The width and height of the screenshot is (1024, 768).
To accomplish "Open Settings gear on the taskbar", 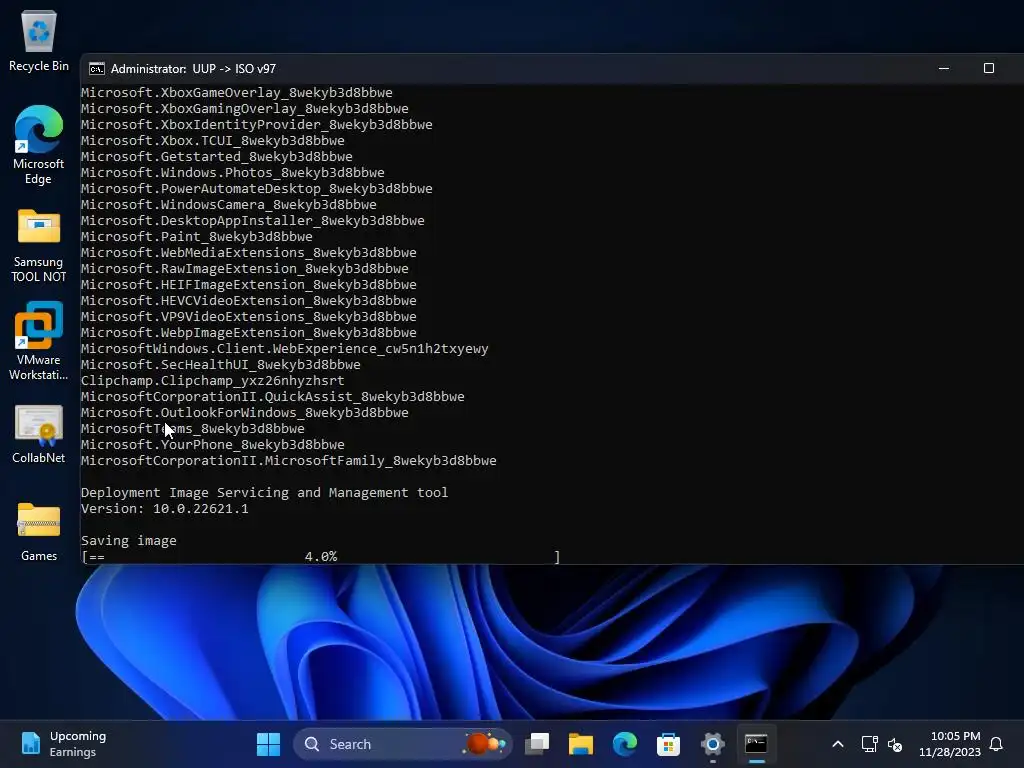I will 712,744.
